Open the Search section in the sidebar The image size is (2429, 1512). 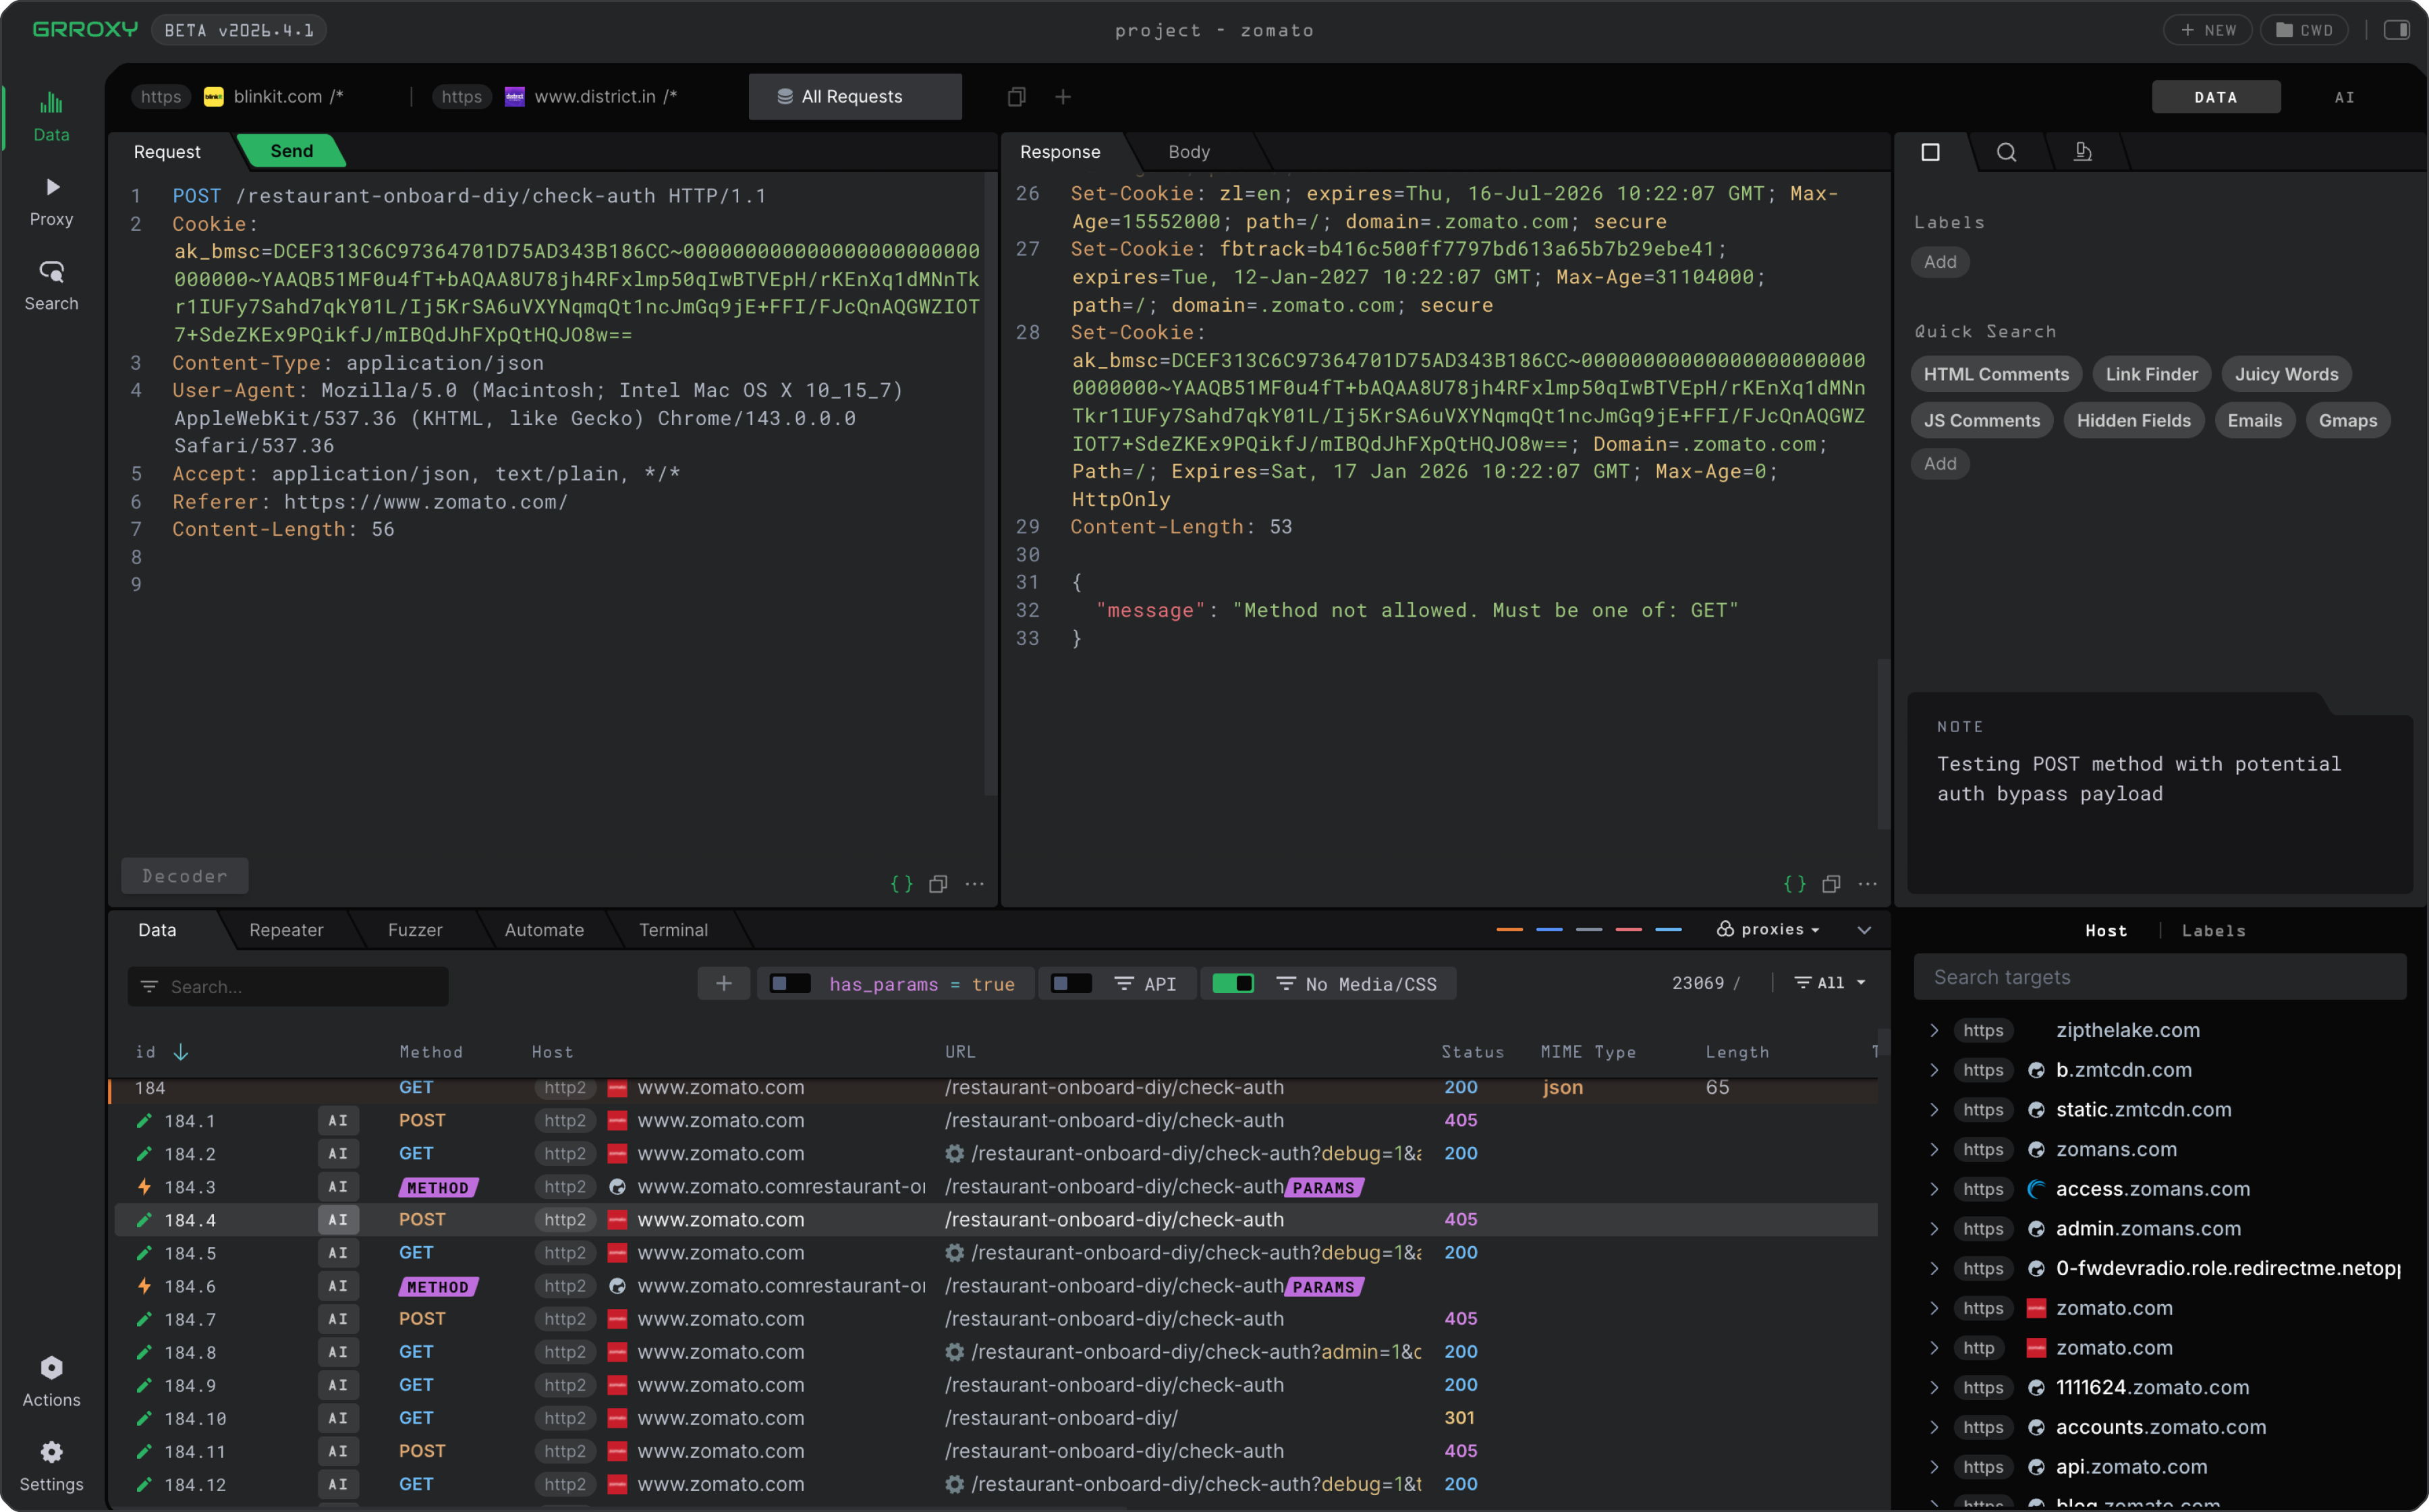[51, 286]
